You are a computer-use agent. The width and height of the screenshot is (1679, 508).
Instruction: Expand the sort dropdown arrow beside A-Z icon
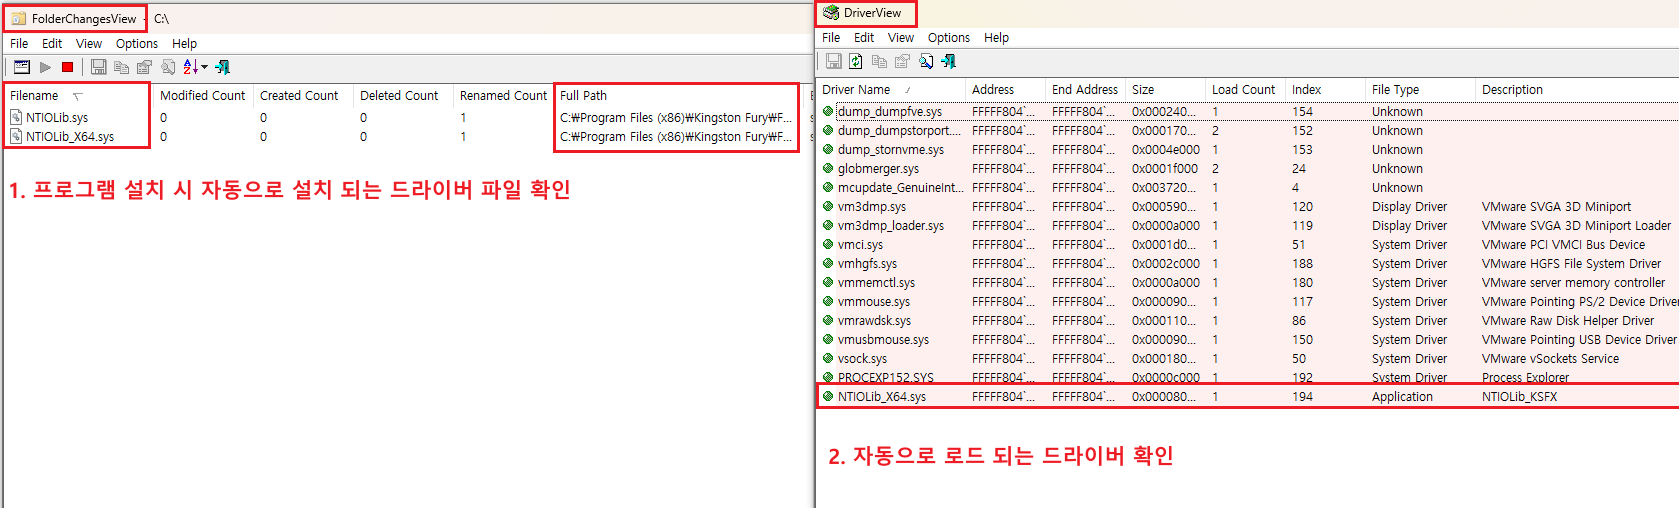[x=204, y=67]
